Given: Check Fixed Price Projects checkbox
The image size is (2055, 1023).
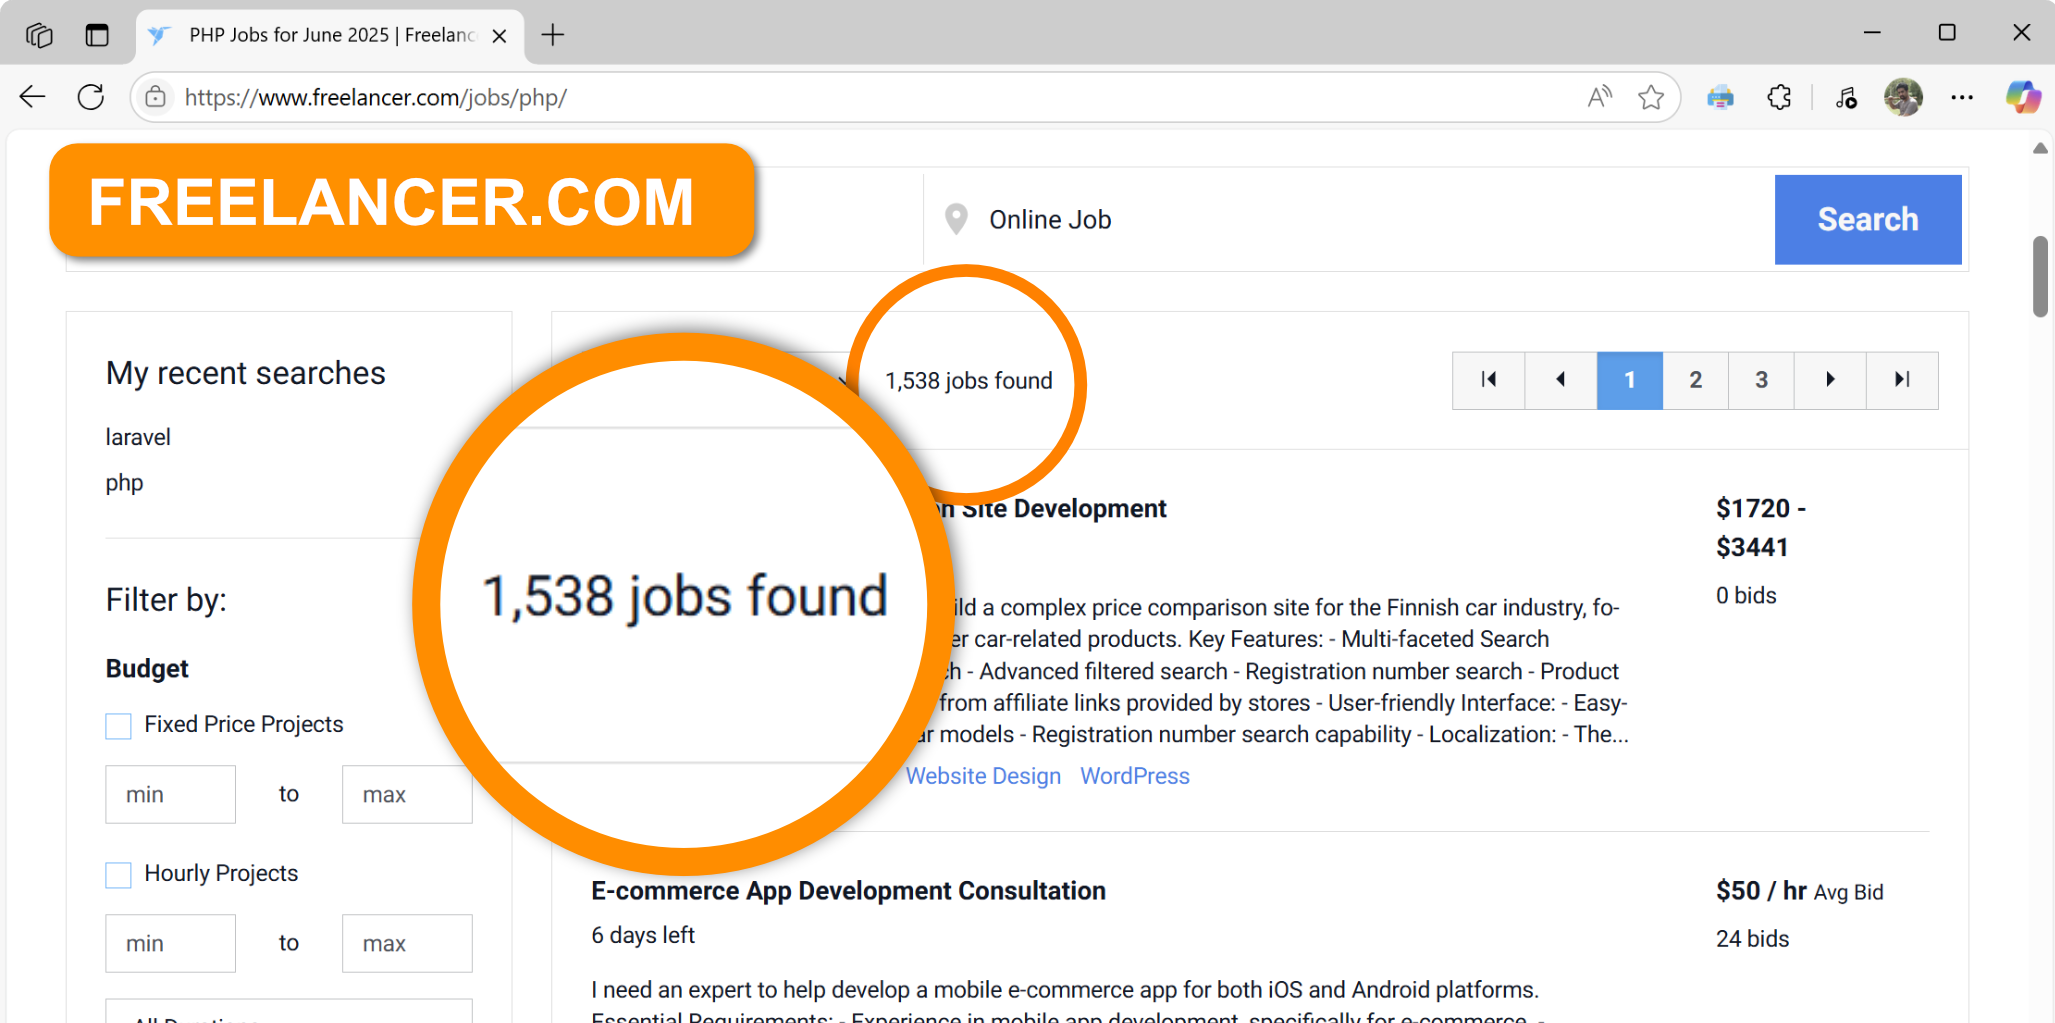Looking at the screenshot, I should pos(118,726).
